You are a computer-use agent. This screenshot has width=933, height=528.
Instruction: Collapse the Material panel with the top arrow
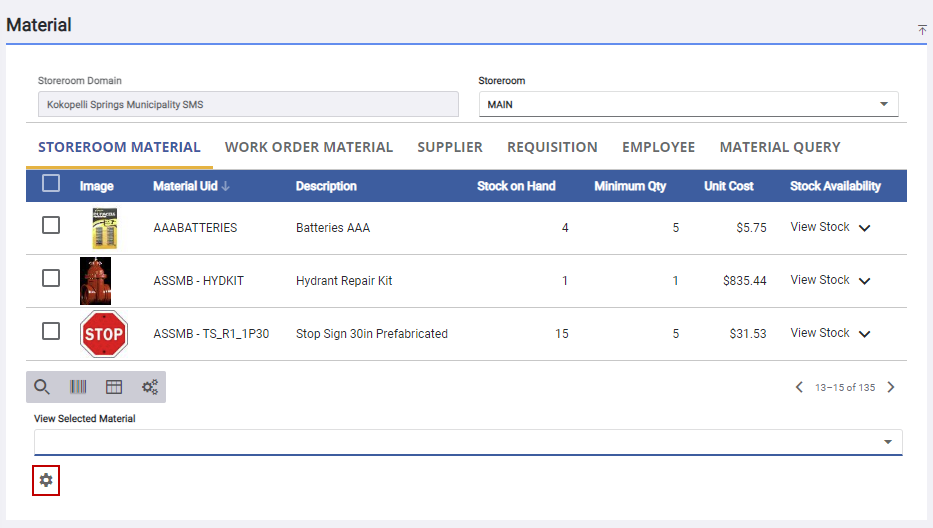pyautogui.click(x=922, y=30)
